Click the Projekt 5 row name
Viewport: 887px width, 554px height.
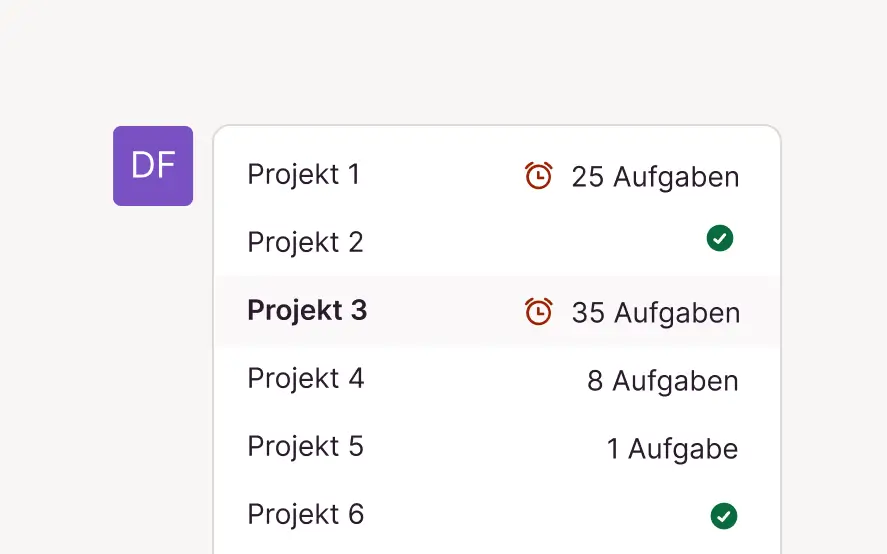[x=305, y=447]
